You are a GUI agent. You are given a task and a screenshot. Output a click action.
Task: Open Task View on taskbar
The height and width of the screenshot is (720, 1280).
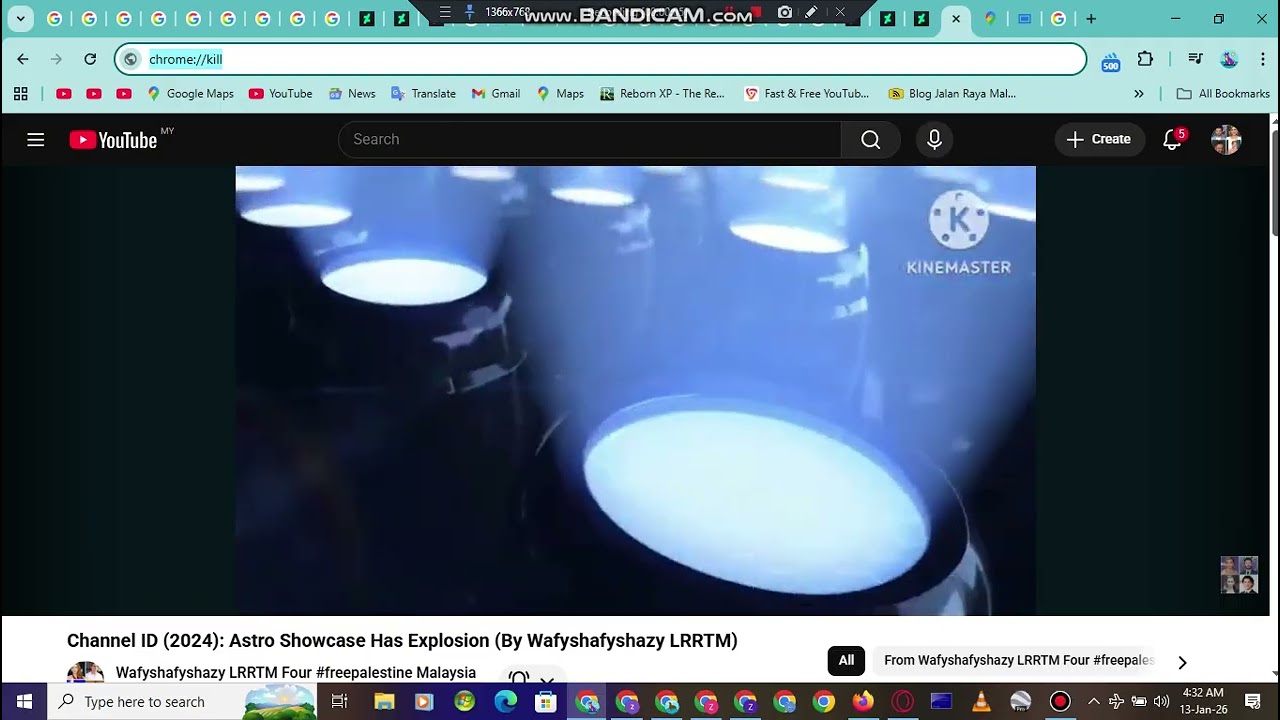(340, 701)
